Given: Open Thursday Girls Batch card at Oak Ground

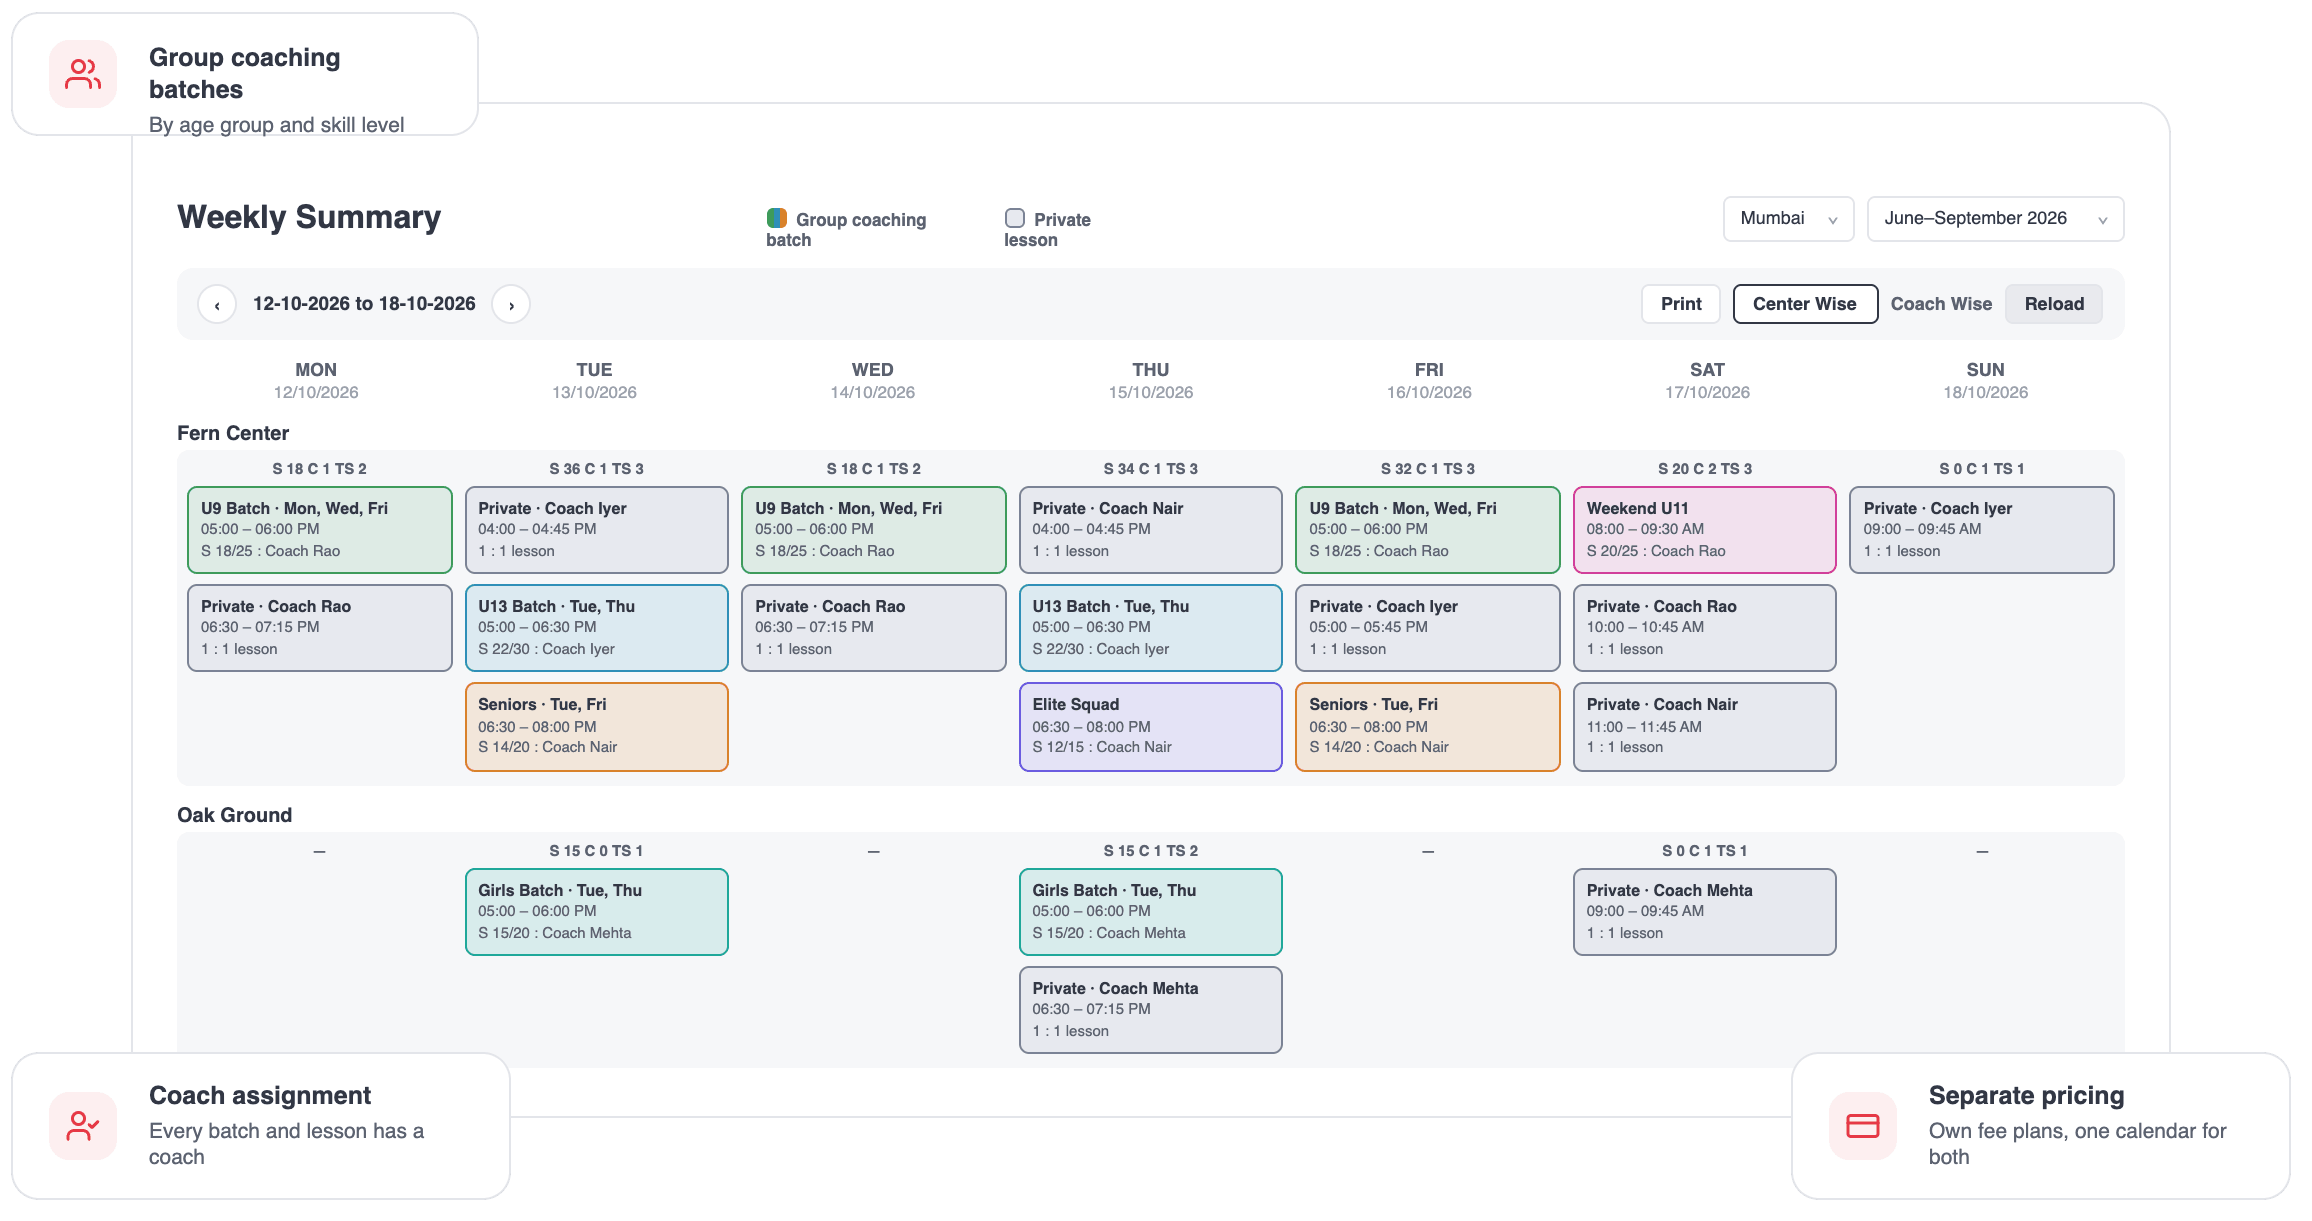Looking at the screenshot, I should (x=1151, y=912).
